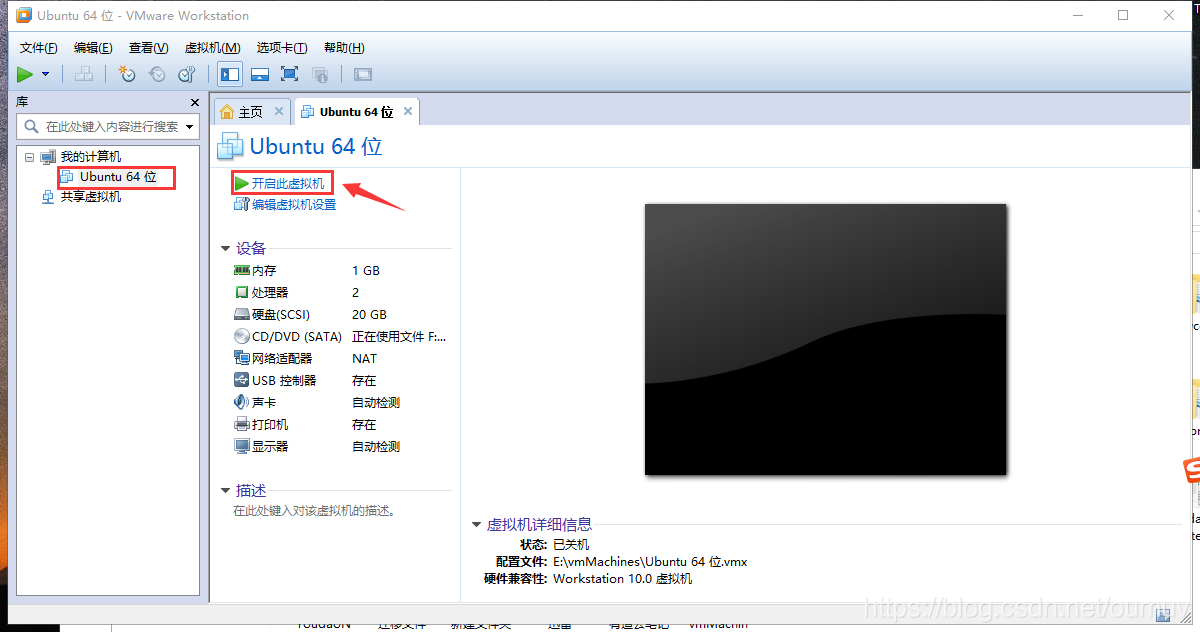
Task: Collapse the 我的计算机 tree node
Action: tap(28, 157)
